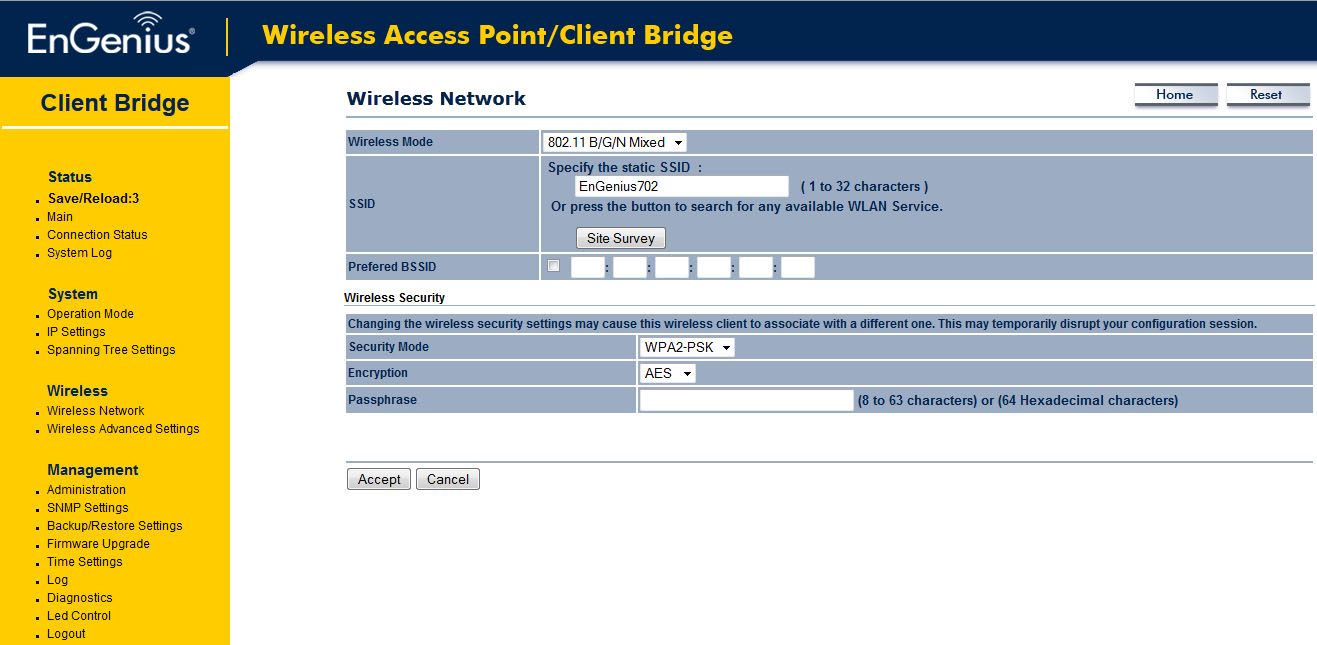Focus the Passphrase input field
Screen dimensions: 1317x645
tap(746, 400)
